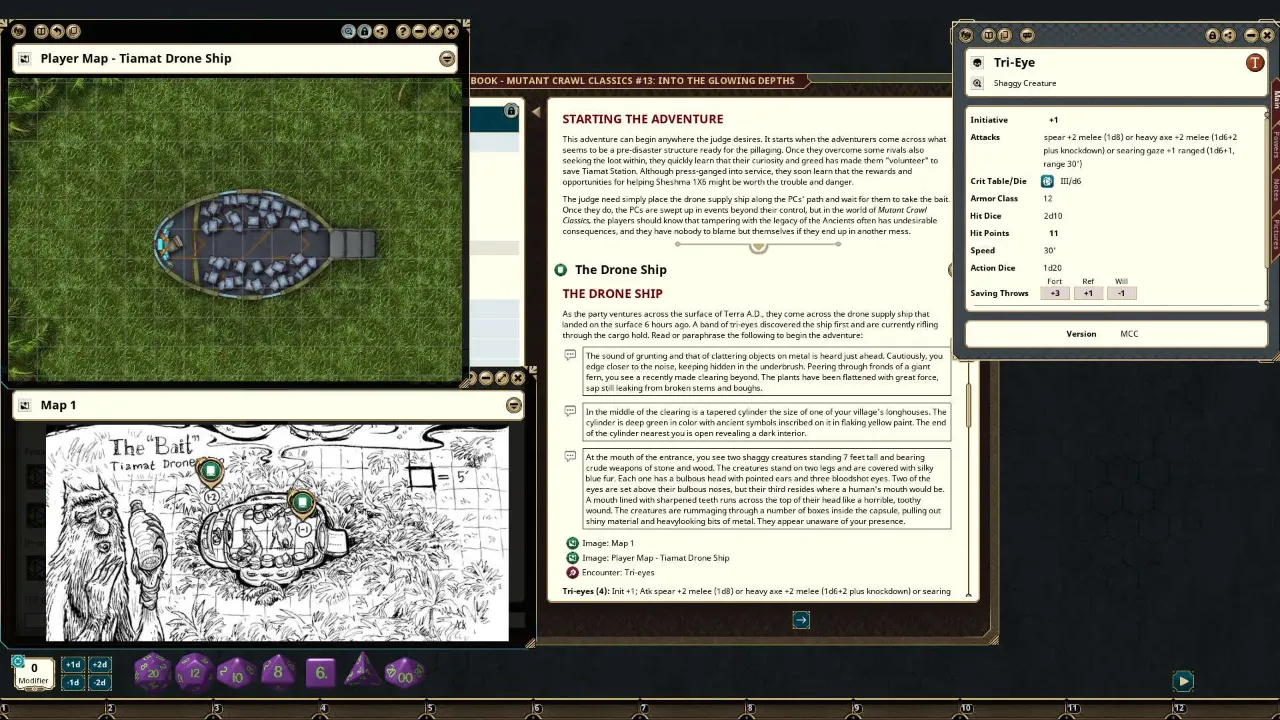Toggle the lock icon in Tri-Eye window
The image size is (1280, 720).
1212,35
